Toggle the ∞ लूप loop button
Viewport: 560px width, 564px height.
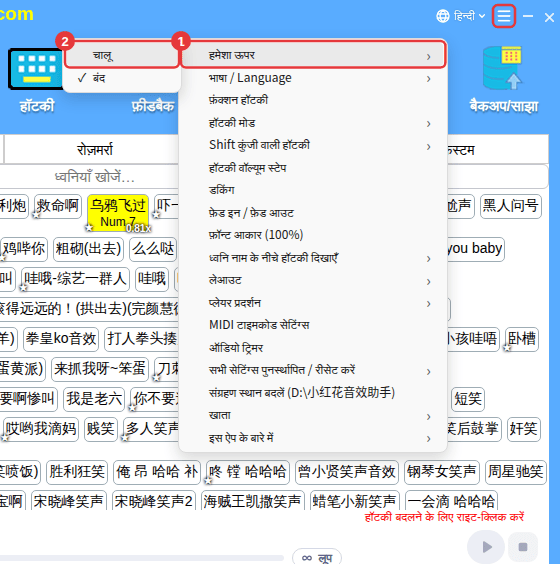tap(317, 557)
